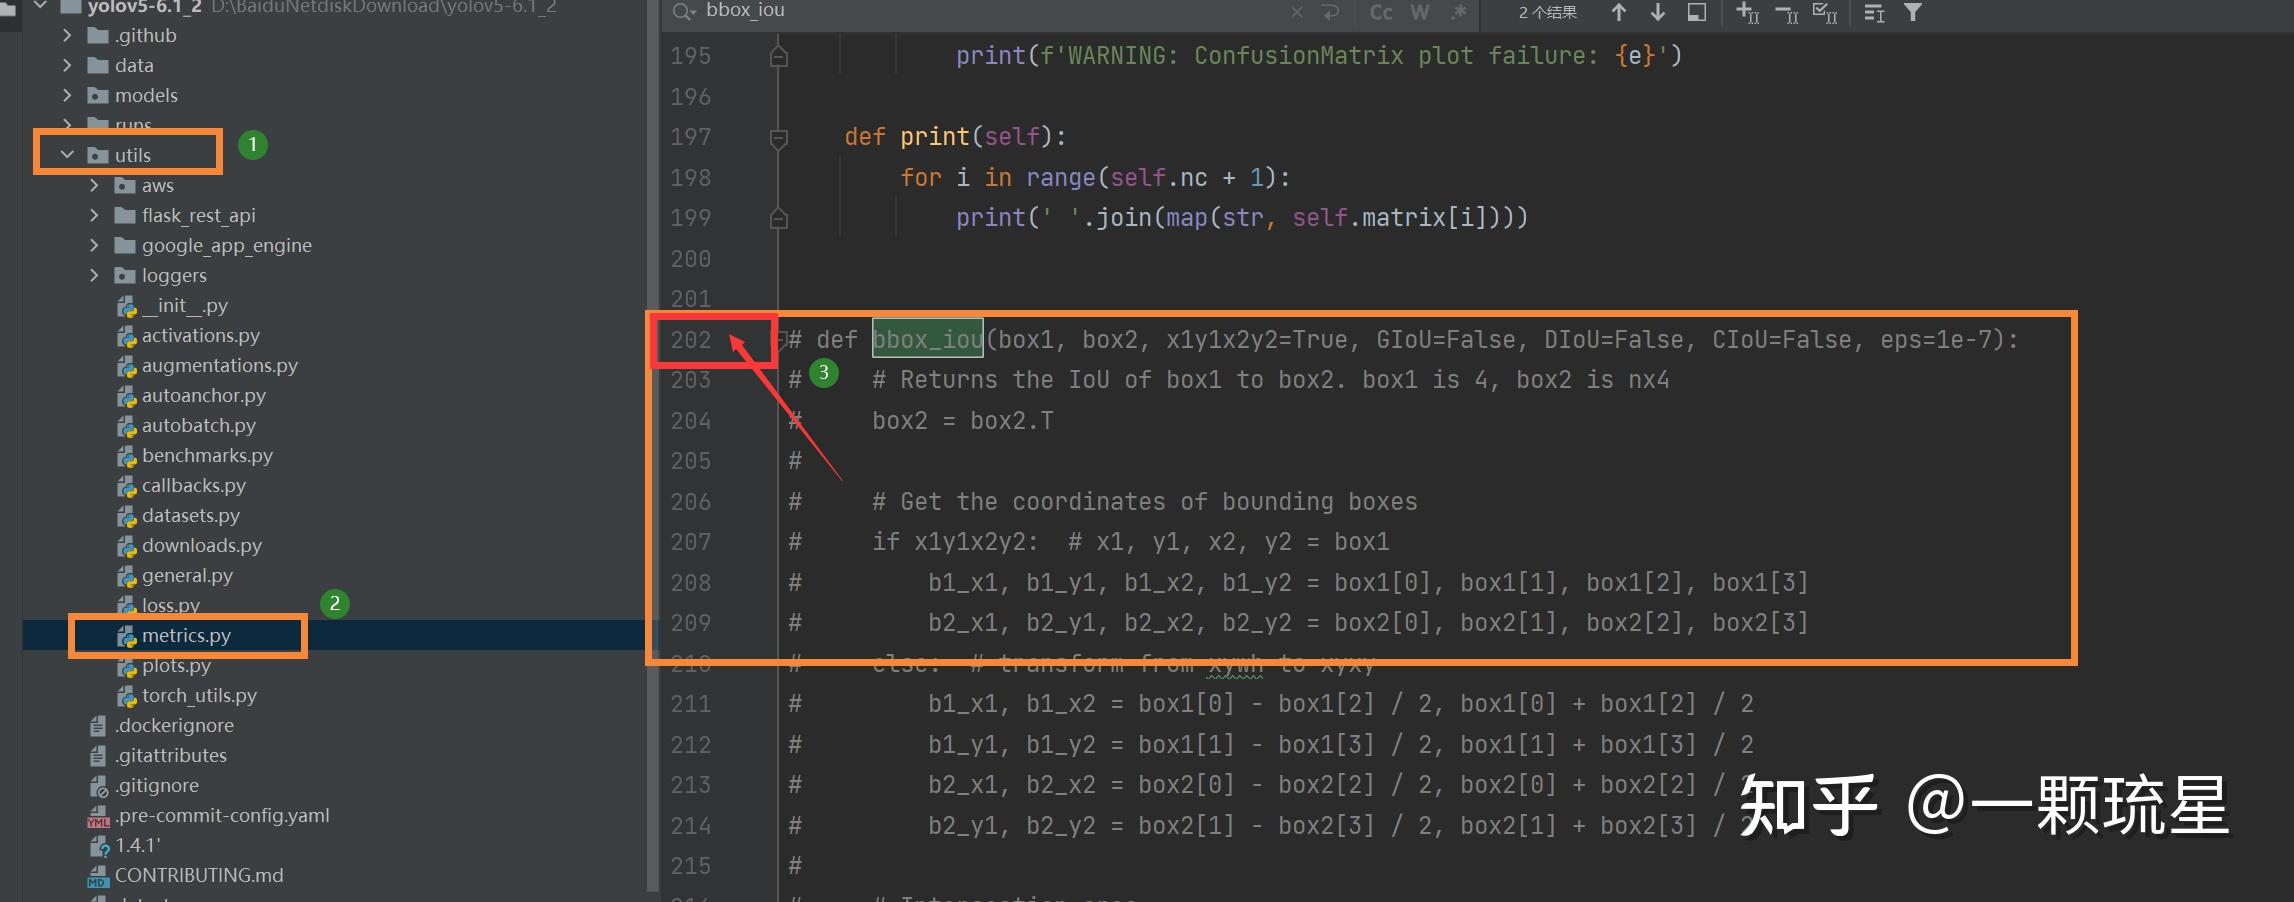The height and width of the screenshot is (902, 2294).
Task: Open .dockerignore file
Action: [174, 725]
